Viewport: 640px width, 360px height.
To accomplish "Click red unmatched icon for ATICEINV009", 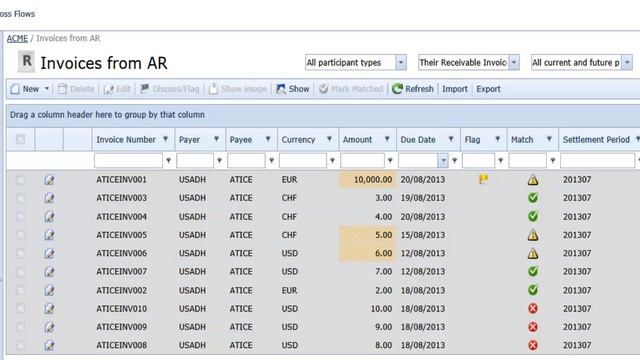I will click(533, 327).
